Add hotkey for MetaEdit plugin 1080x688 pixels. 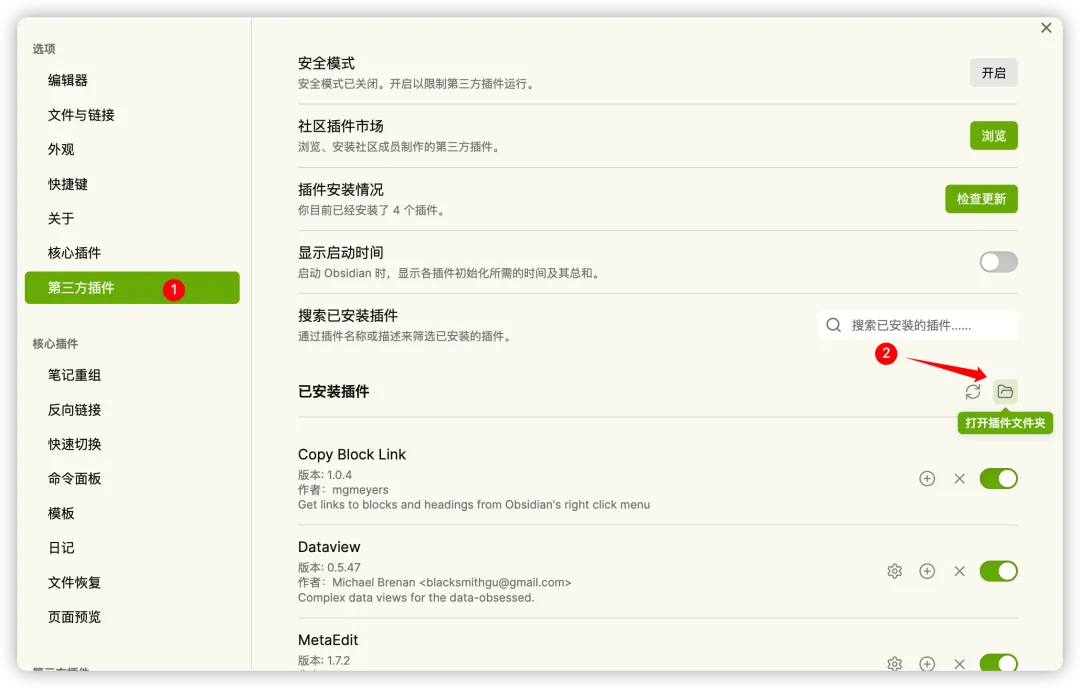coord(927,663)
